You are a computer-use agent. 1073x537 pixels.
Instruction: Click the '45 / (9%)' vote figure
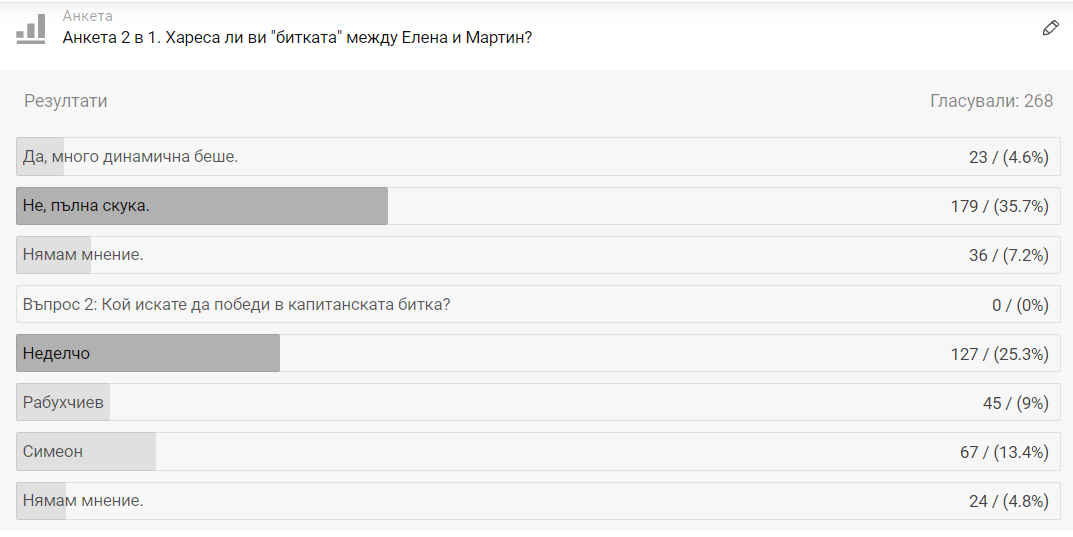(1015, 403)
